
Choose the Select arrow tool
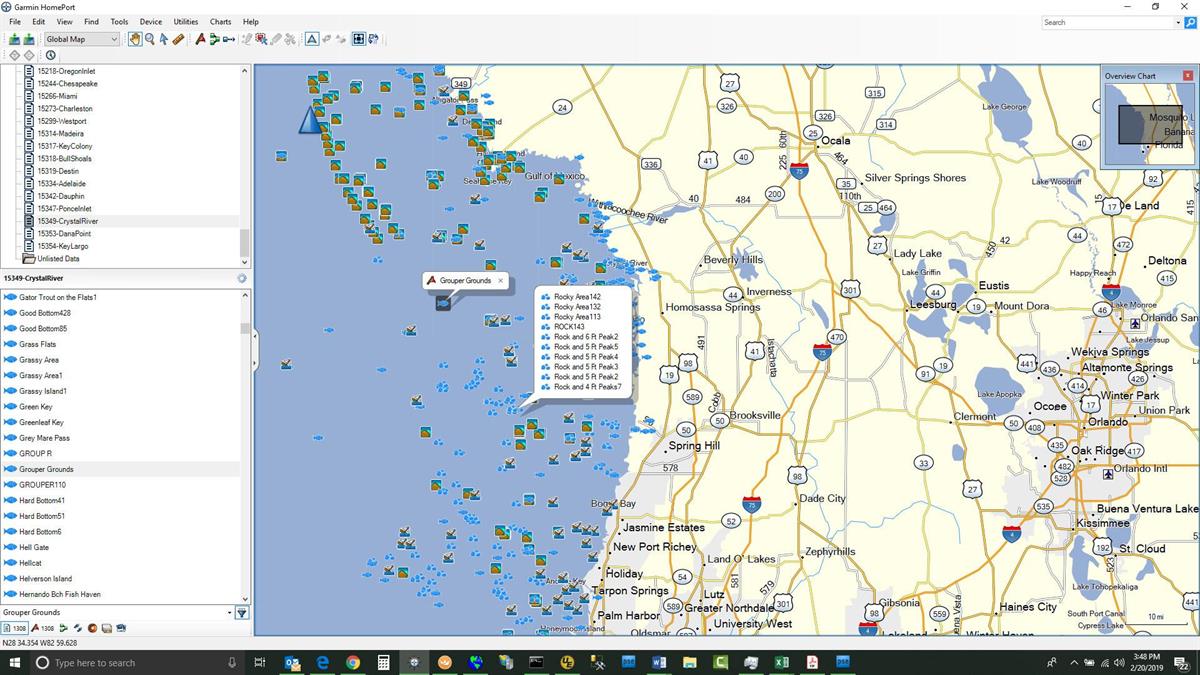coord(163,39)
